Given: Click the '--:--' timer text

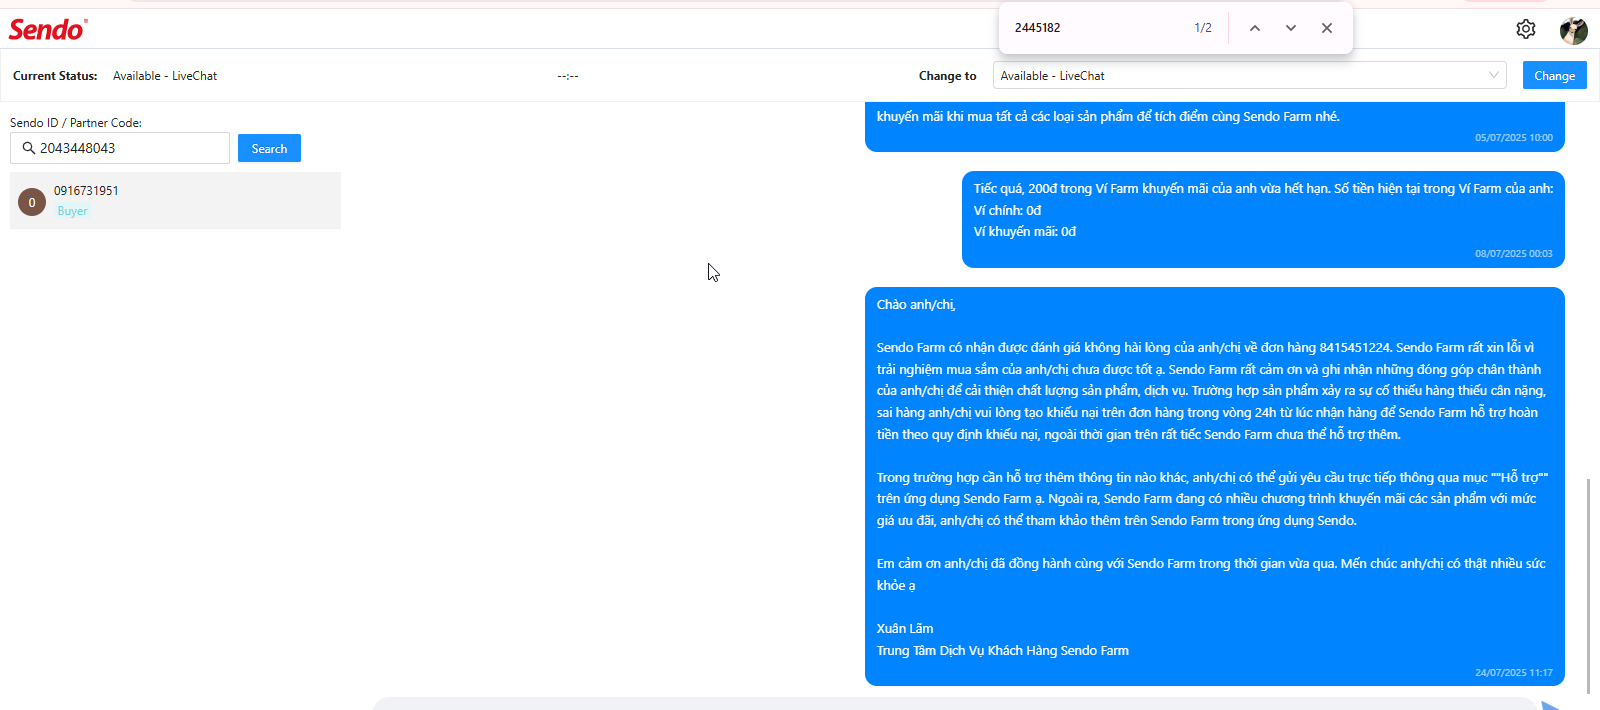Looking at the screenshot, I should 568,76.
